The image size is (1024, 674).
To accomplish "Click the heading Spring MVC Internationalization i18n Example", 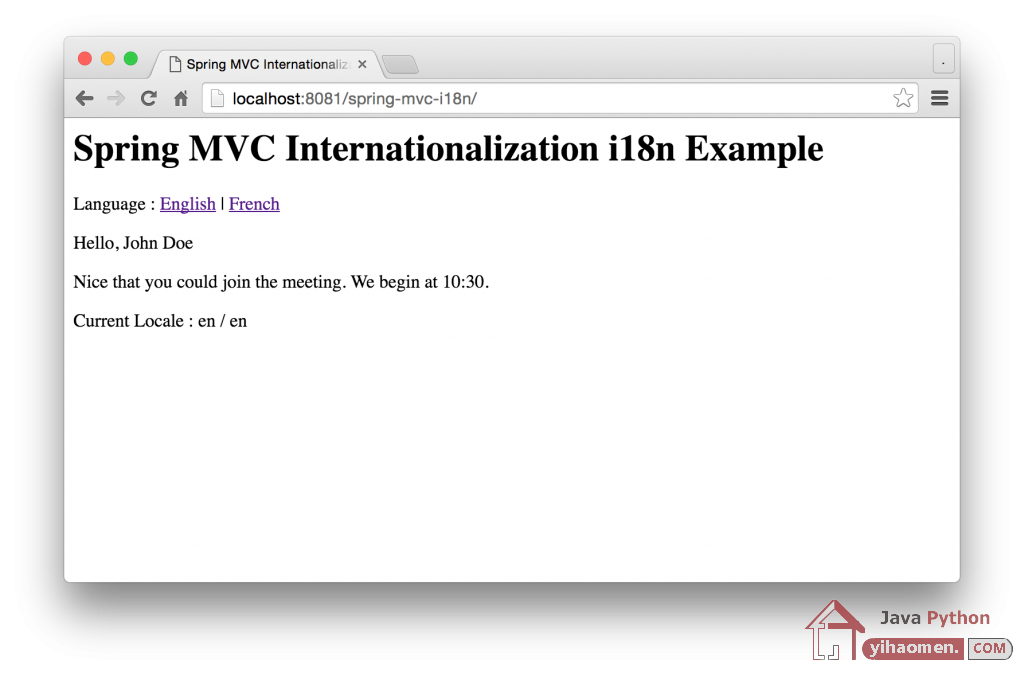I will [448, 149].
